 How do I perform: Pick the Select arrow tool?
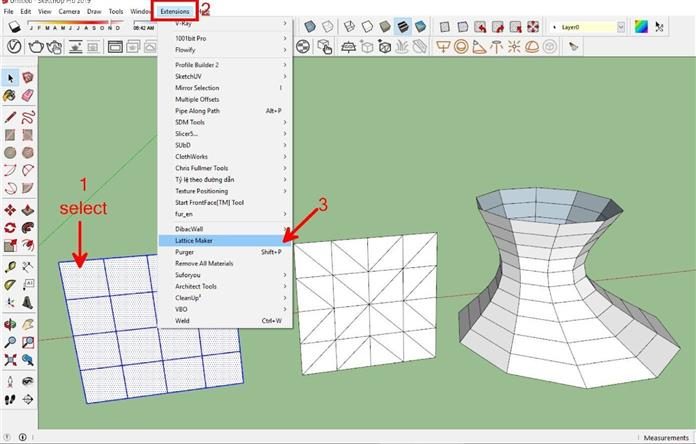click(10, 78)
